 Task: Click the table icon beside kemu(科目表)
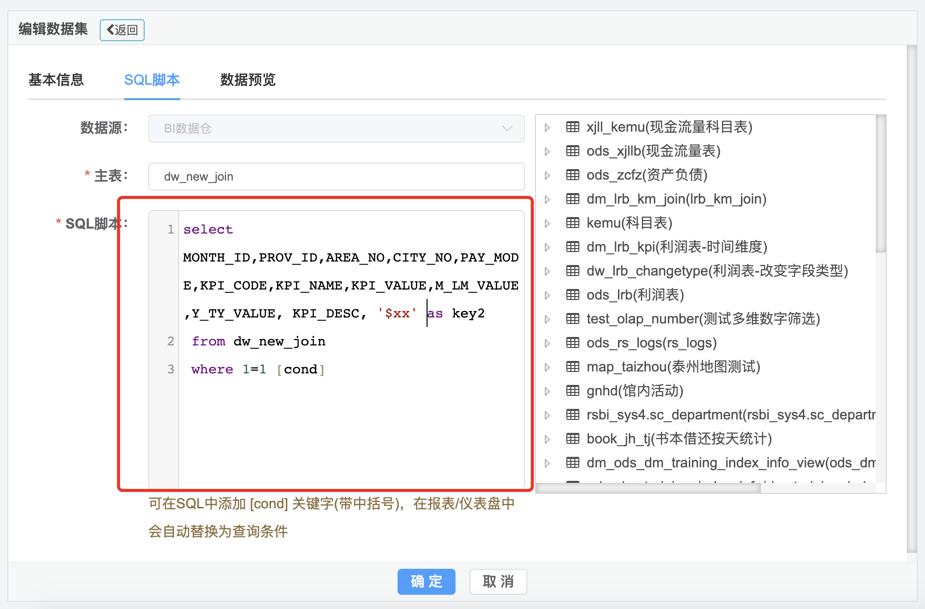[573, 223]
